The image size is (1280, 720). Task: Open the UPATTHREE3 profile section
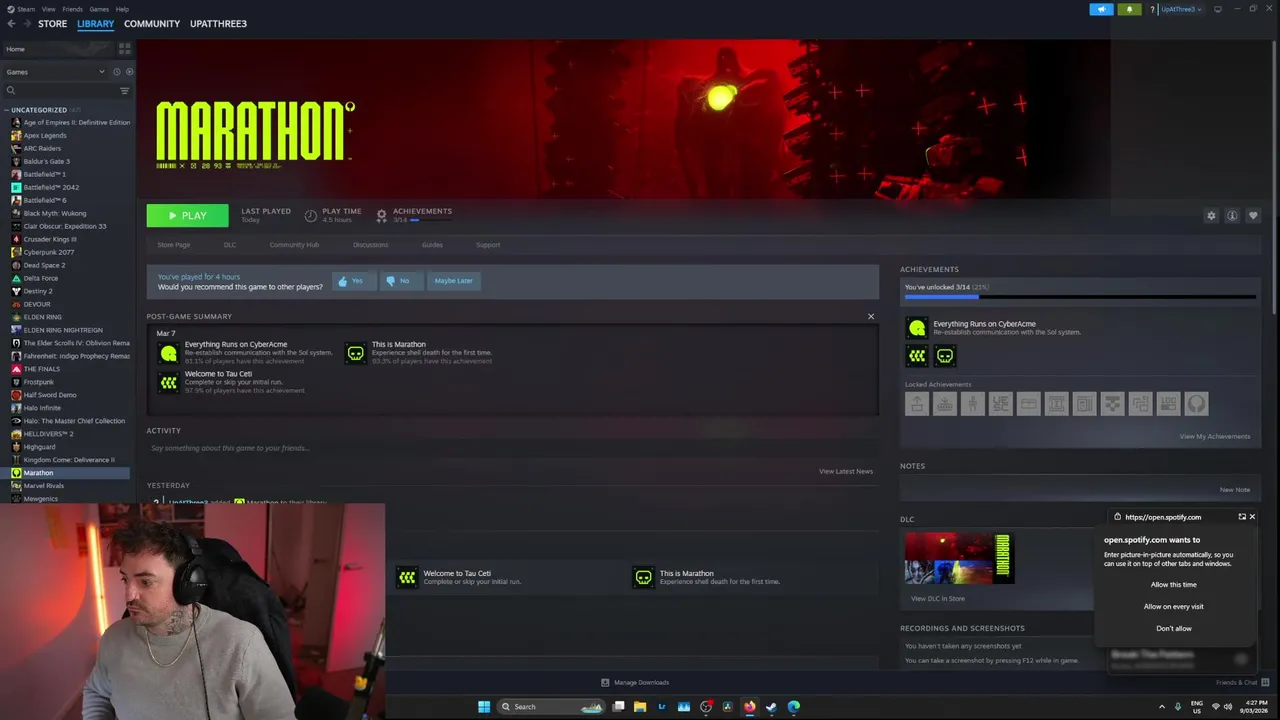(218, 23)
